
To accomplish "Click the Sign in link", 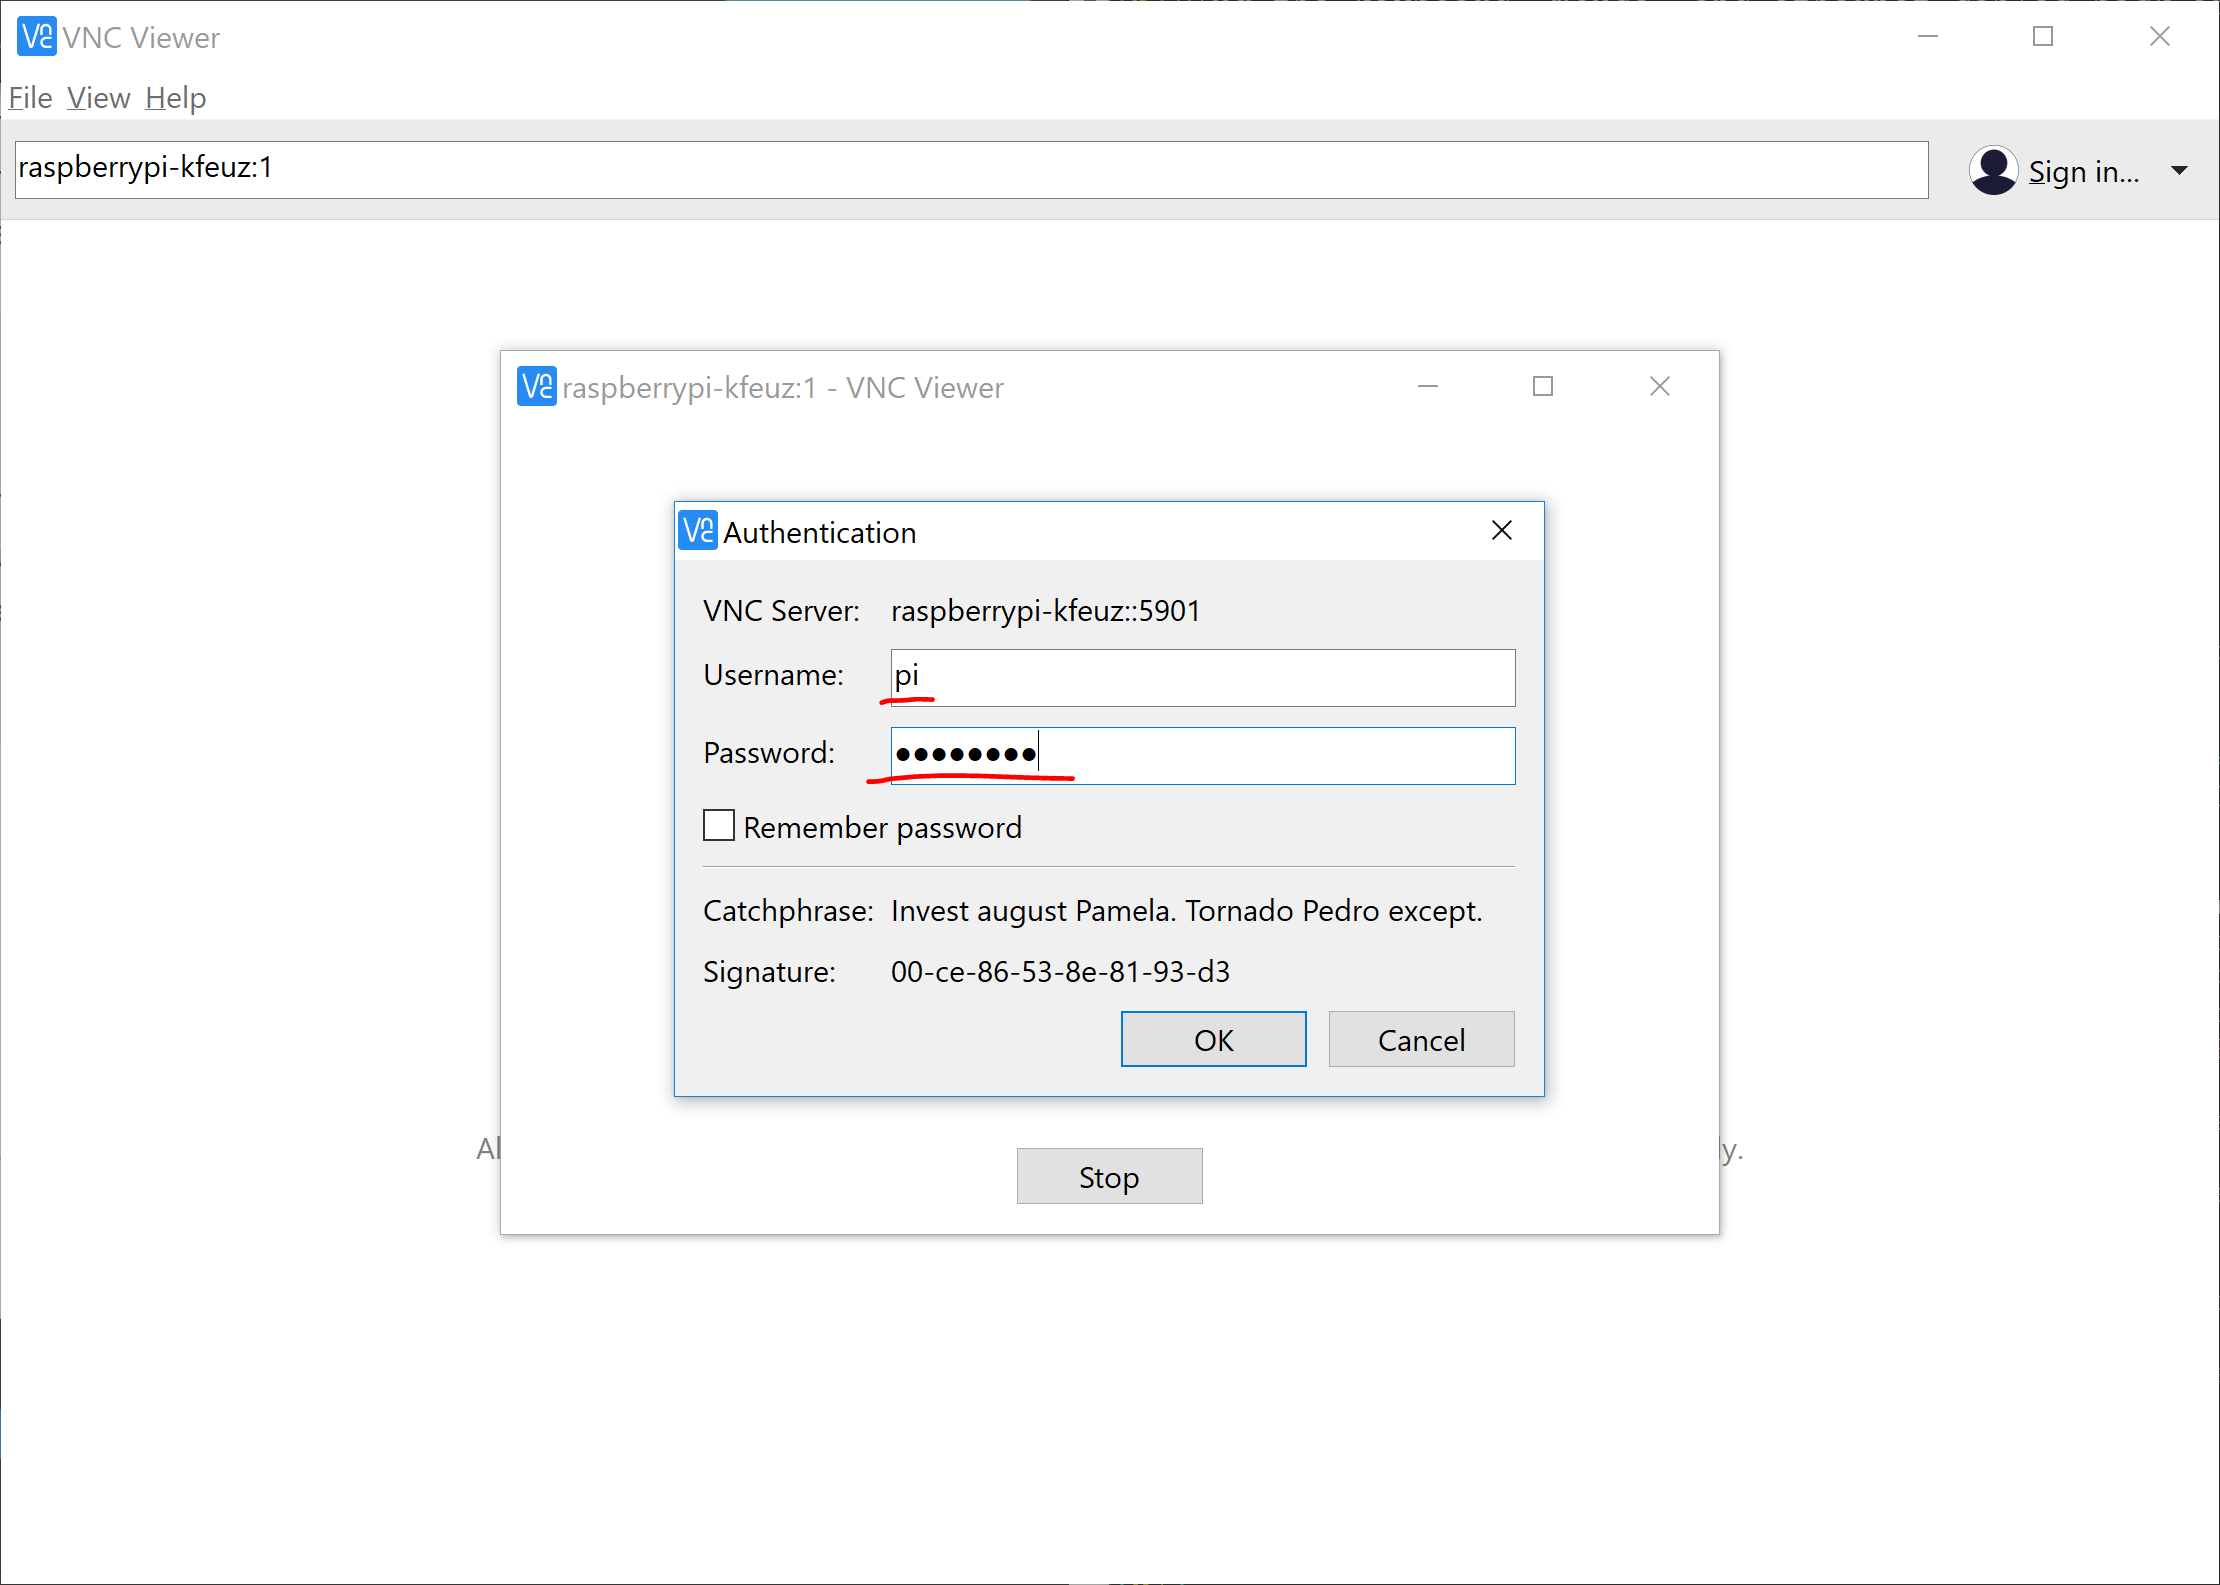I will (x=2084, y=171).
